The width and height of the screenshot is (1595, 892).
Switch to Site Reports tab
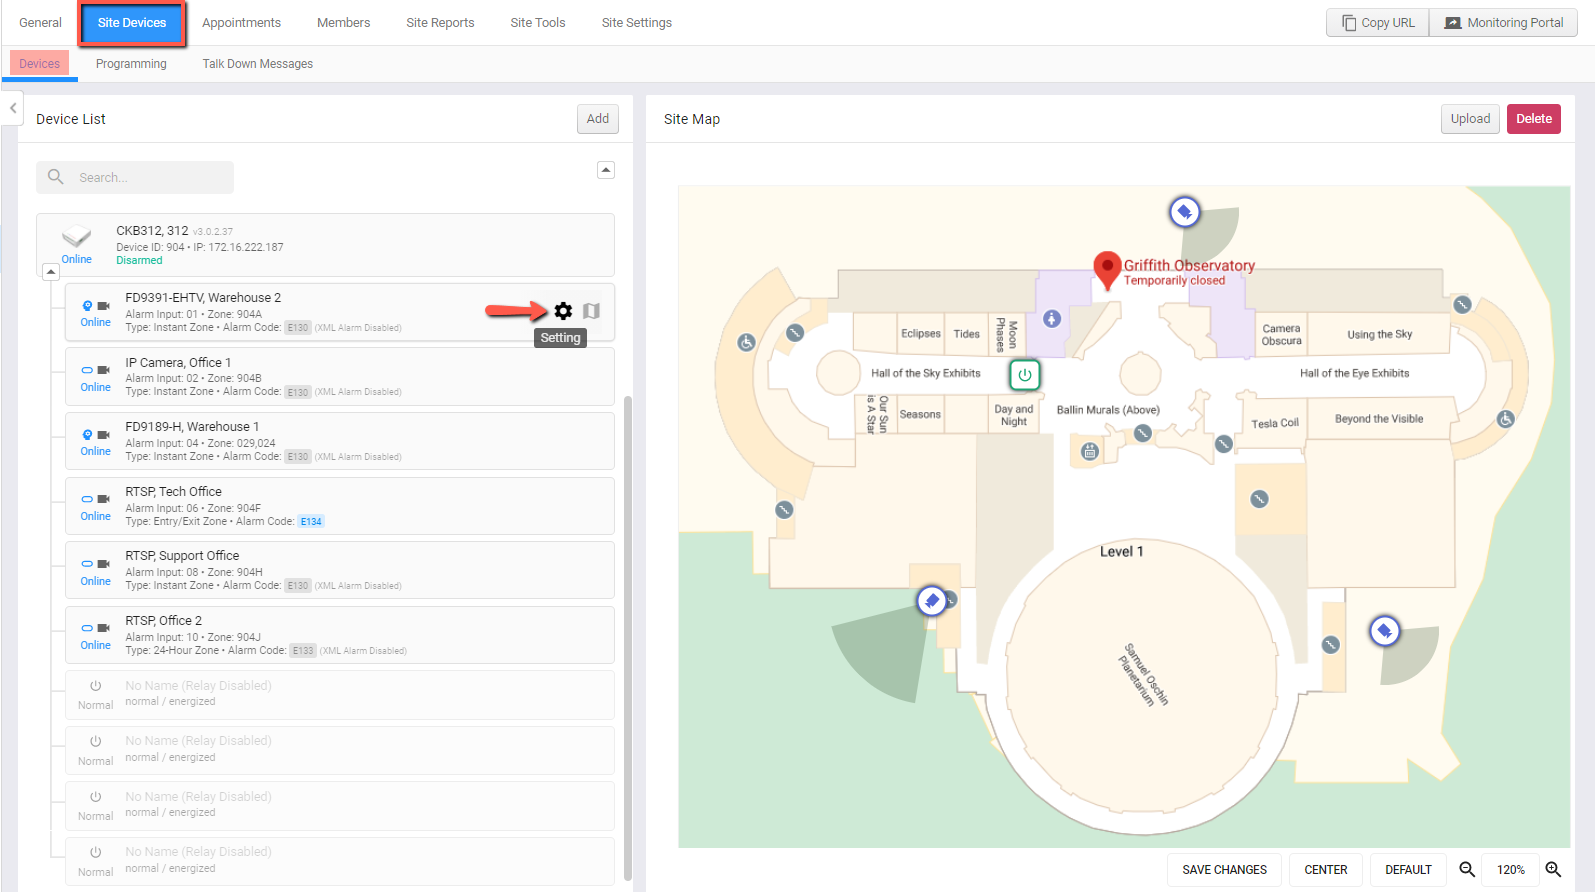[440, 22]
